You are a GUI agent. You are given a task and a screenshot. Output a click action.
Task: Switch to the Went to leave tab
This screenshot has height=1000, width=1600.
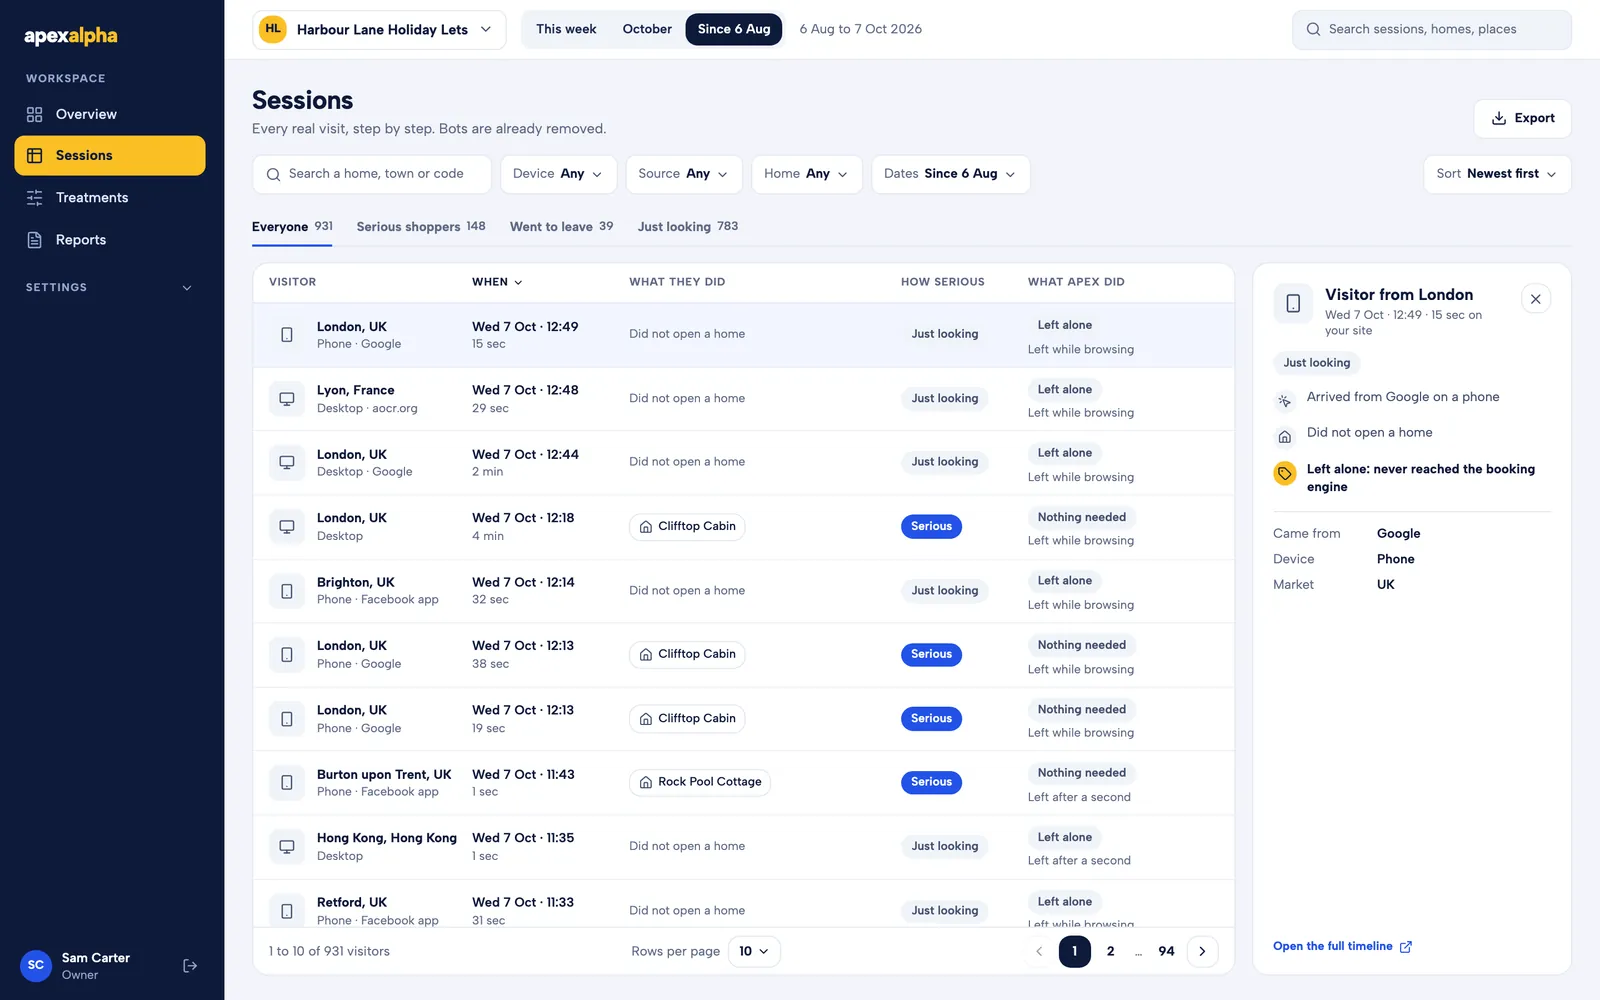pyautogui.click(x=561, y=227)
